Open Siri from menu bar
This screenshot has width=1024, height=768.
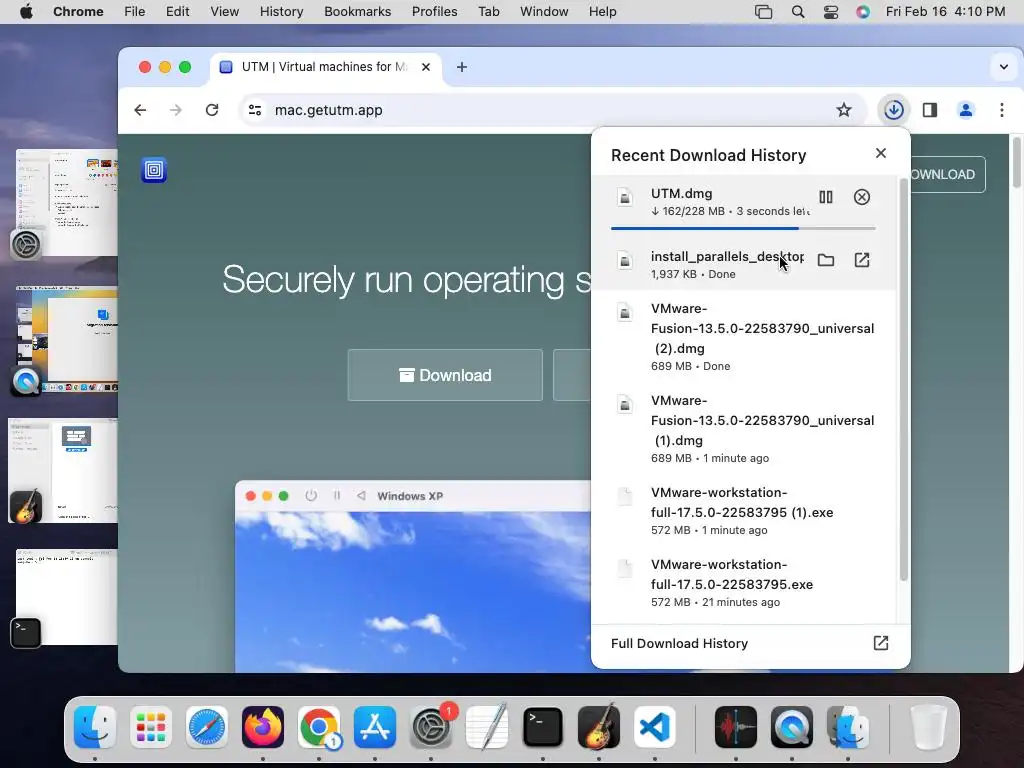coord(863,12)
